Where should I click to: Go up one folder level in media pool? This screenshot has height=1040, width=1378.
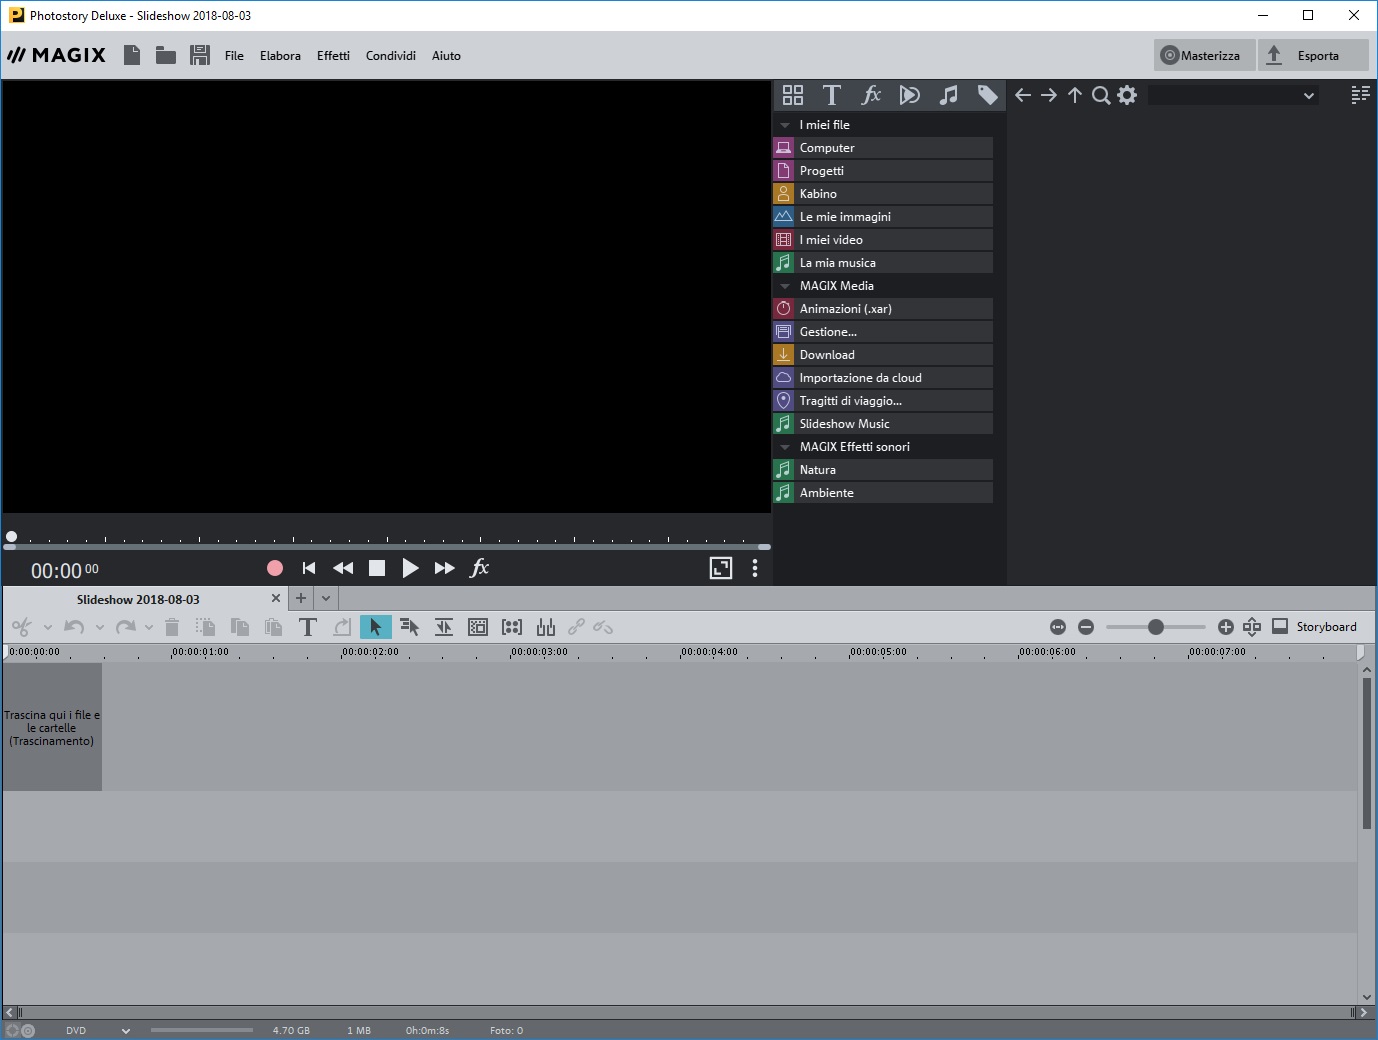(x=1075, y=95)
